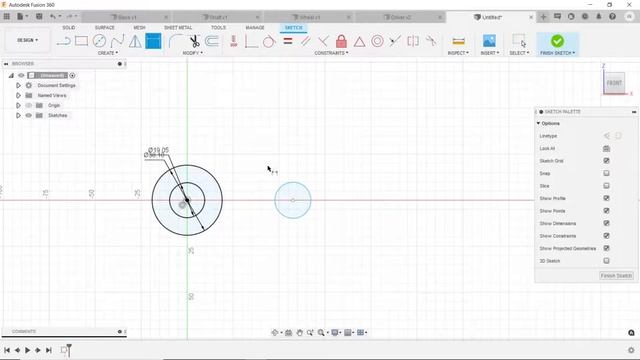
Task: Open the INSPECT dropdown menu
Action: (458, 53)
